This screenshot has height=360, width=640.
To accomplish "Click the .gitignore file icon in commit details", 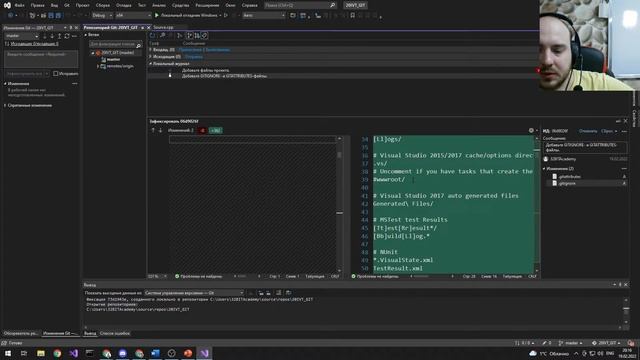I will (x=555, y=184).
